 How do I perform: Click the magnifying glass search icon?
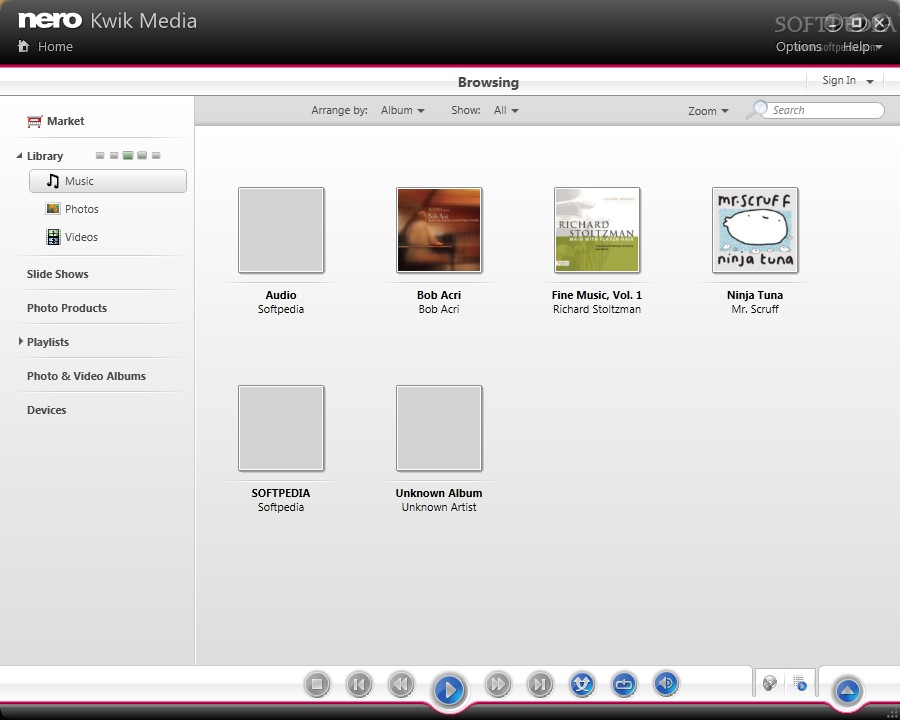[758, 109]
